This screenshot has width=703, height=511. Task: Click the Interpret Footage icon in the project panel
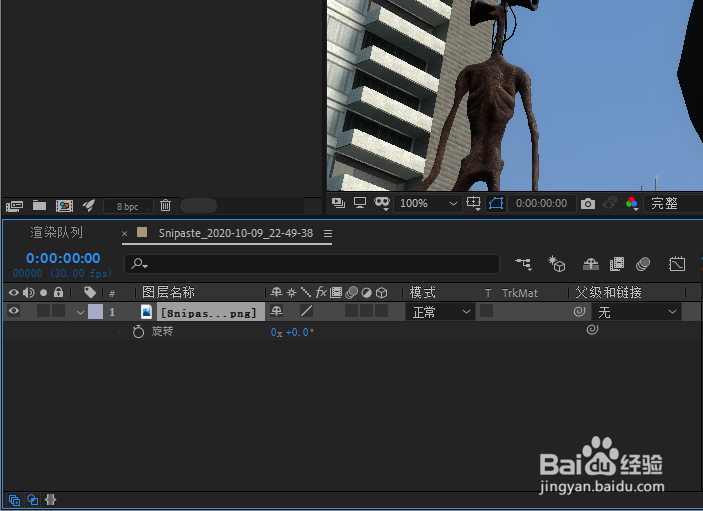[x=15, y=206]
